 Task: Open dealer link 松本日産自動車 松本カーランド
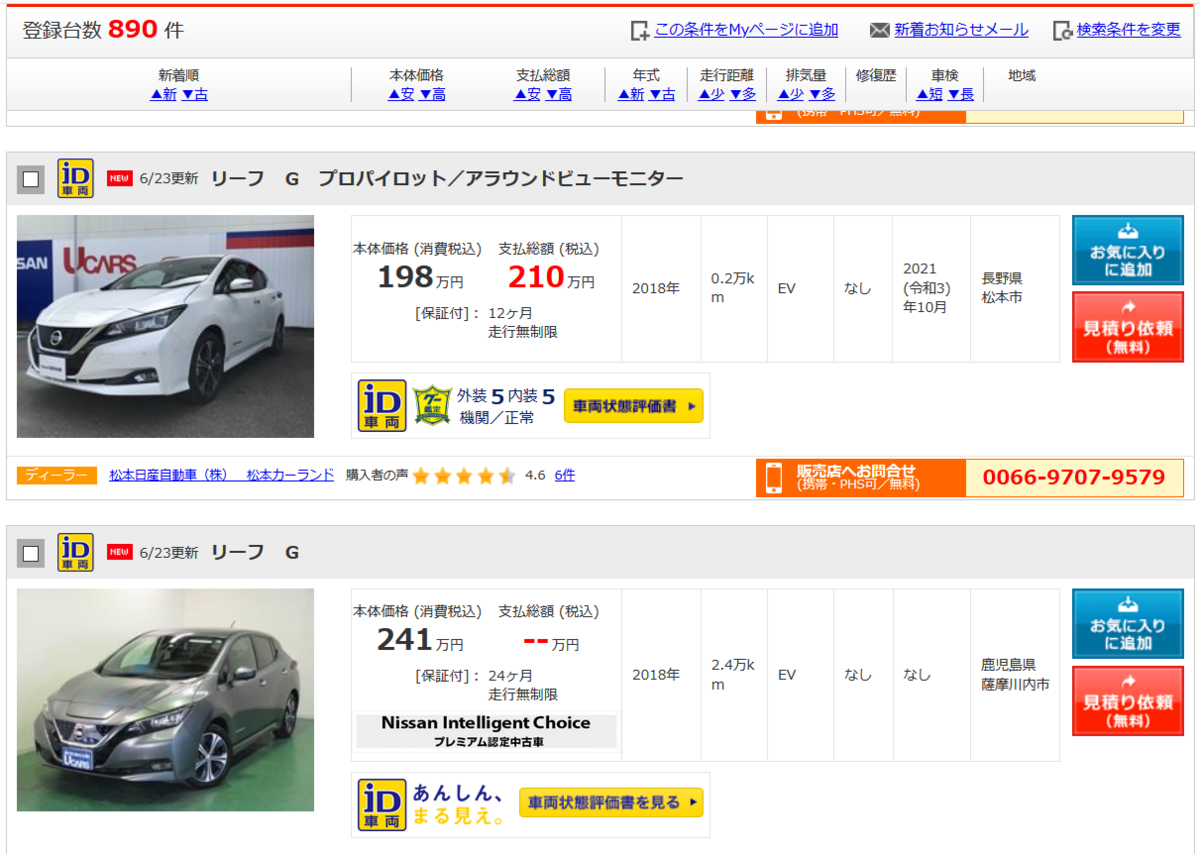click(221, 476)
